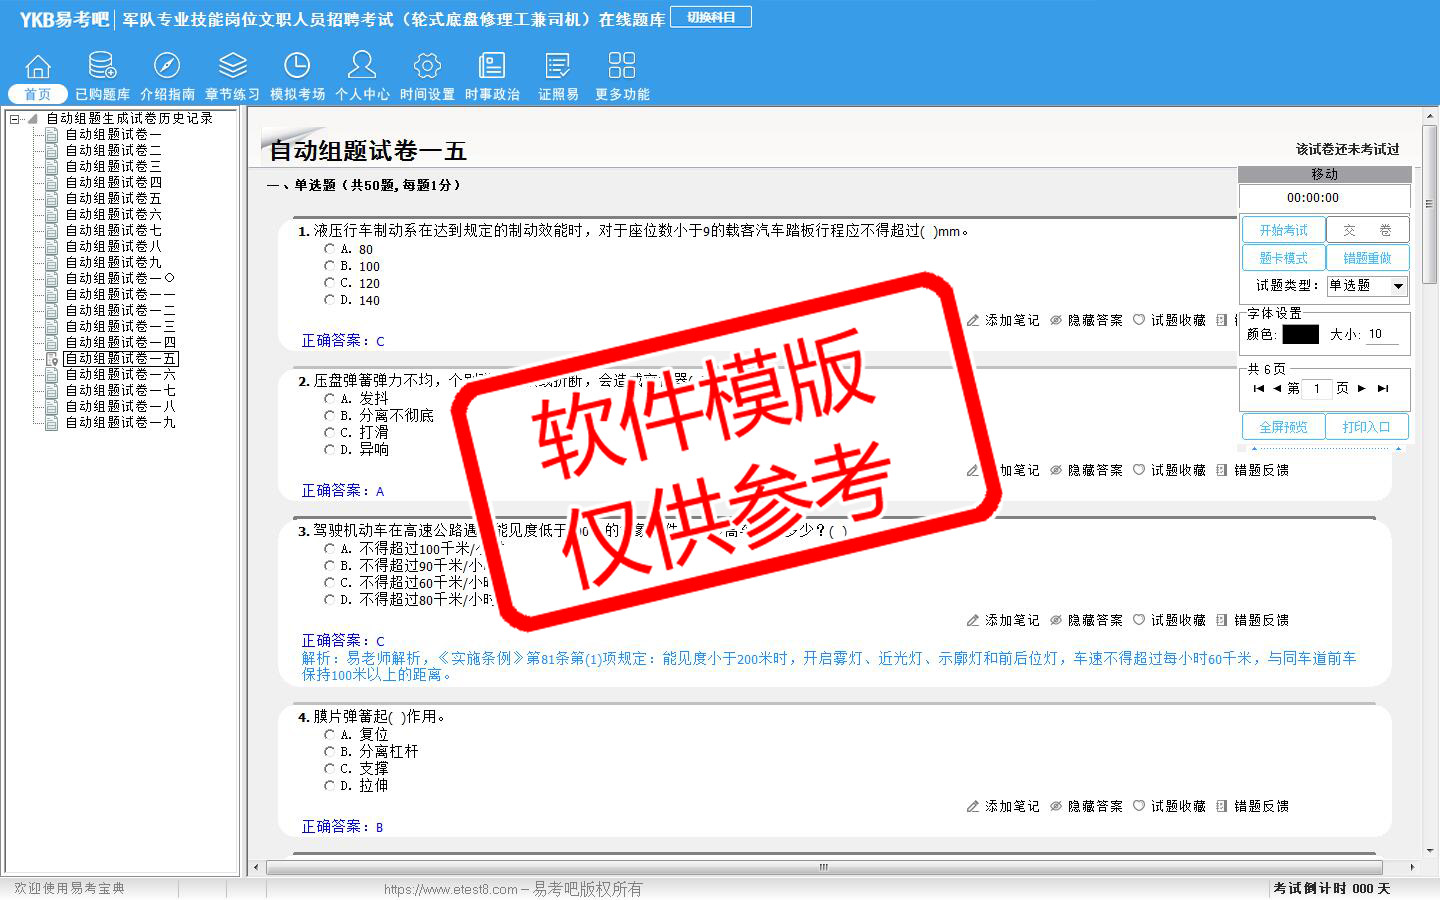
Task: Click 试题收藏 for question 3
Action: [x=1169, y=620]
